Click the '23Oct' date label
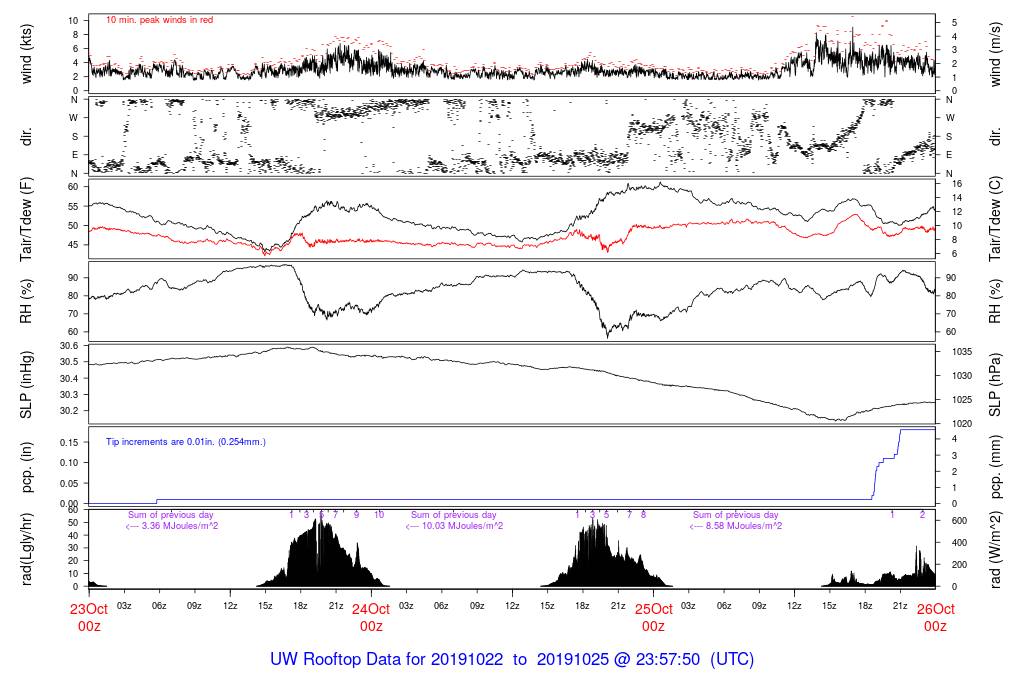This screenshot has height=700, width=1024. [x=89, y=609]
